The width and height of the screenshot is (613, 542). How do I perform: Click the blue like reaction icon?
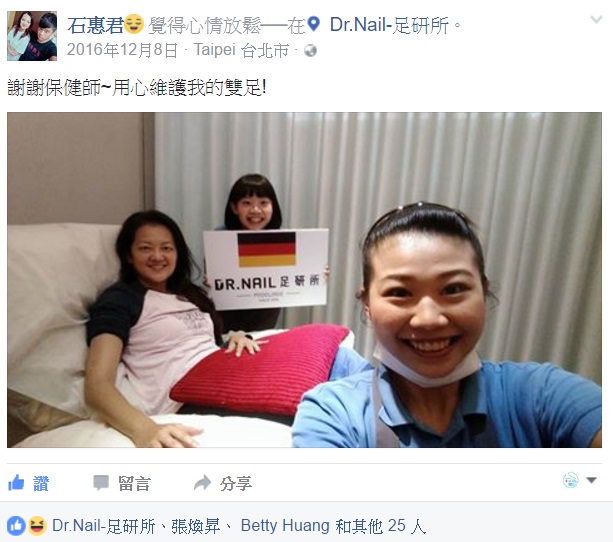point(16,526)
